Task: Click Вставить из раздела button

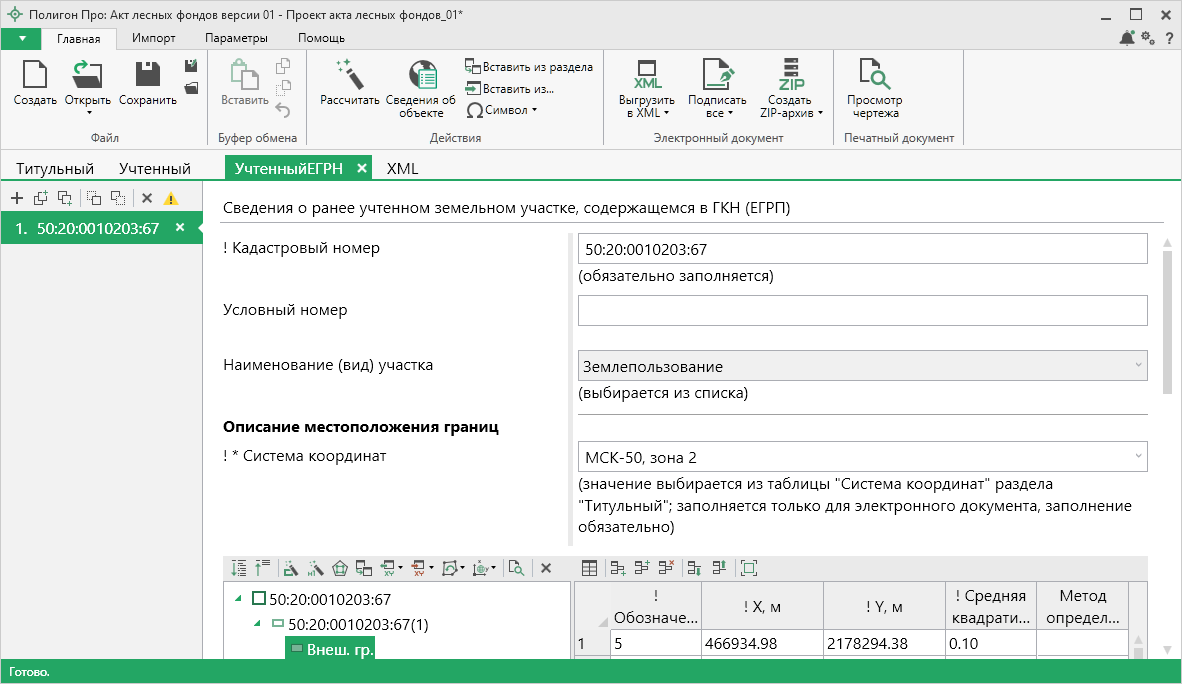Action: 529,67
